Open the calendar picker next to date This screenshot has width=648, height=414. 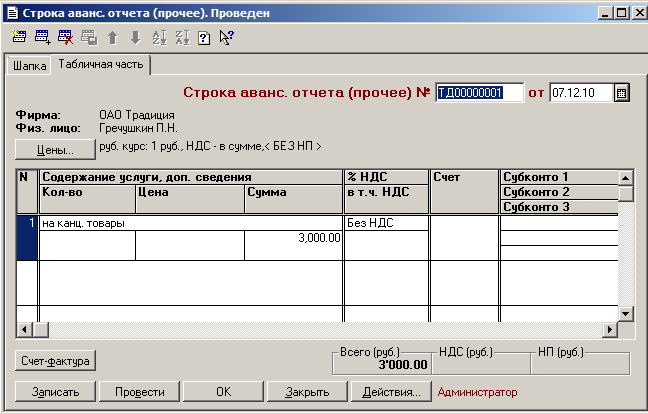tap(621, 93)
